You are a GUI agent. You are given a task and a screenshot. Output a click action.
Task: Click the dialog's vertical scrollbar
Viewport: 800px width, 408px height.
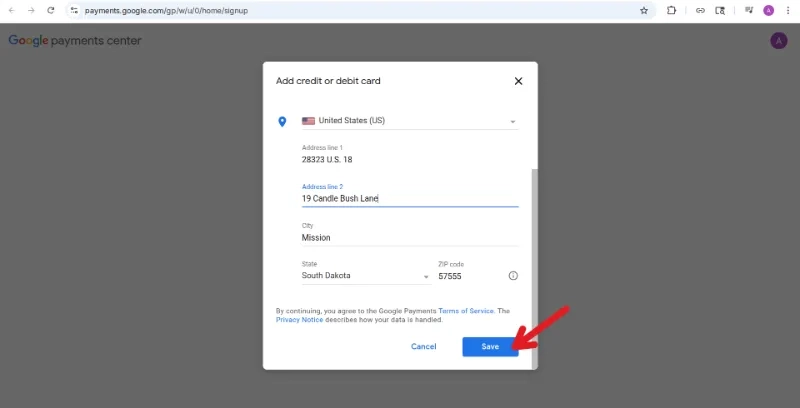click(x=534, y=268)
